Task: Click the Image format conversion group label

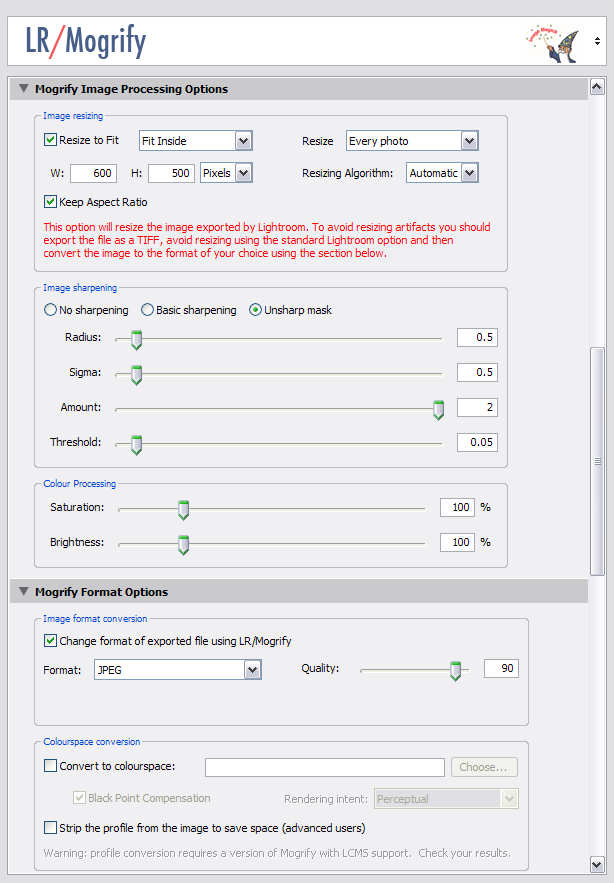Action: [95, 618]
